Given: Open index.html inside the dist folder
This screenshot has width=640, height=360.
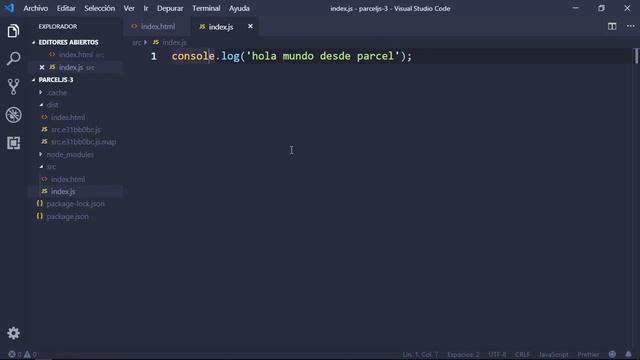Looking at the screenshot, I should (68, 118).
